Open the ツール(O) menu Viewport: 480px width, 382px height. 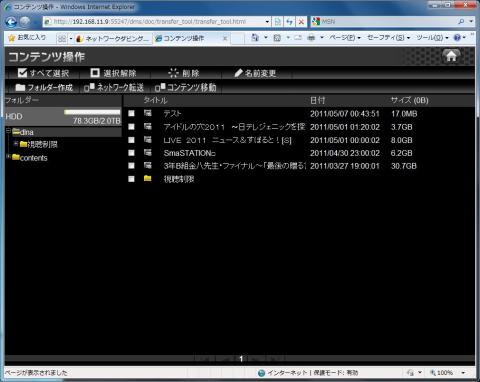[432, 38]
